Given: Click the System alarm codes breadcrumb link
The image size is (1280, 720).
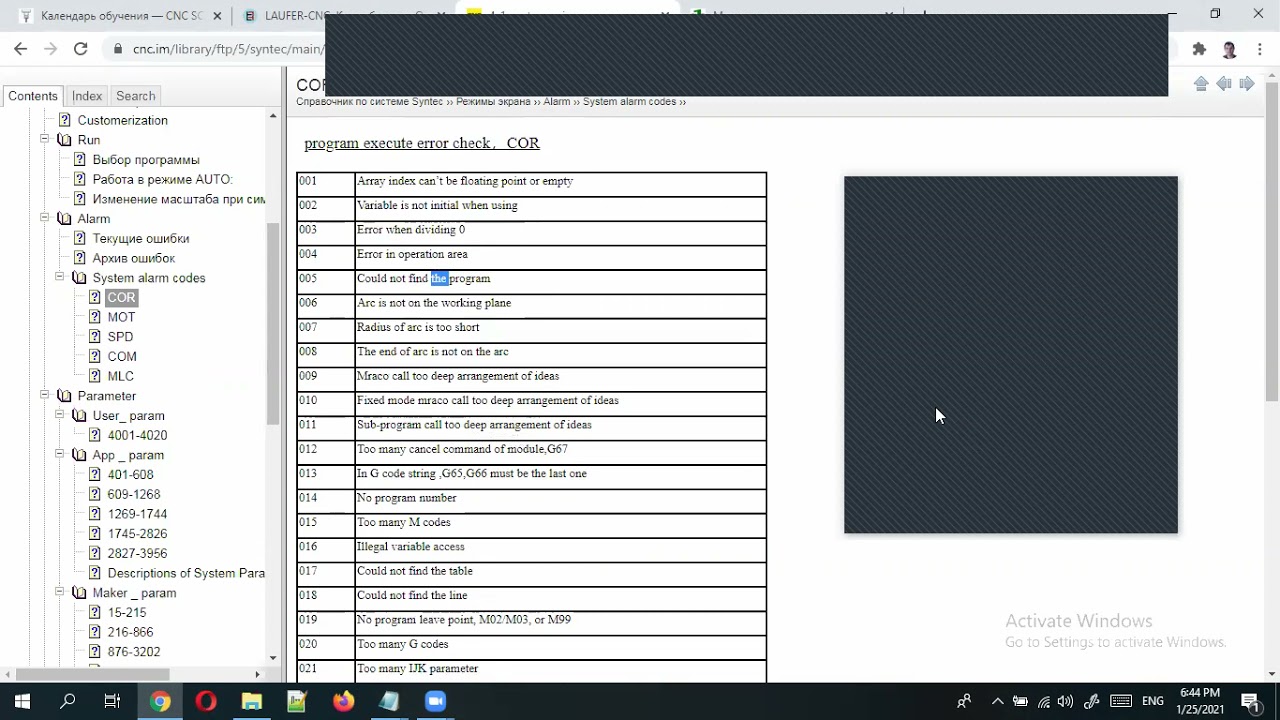Looking at the screenshot, I should click(629, 102).
